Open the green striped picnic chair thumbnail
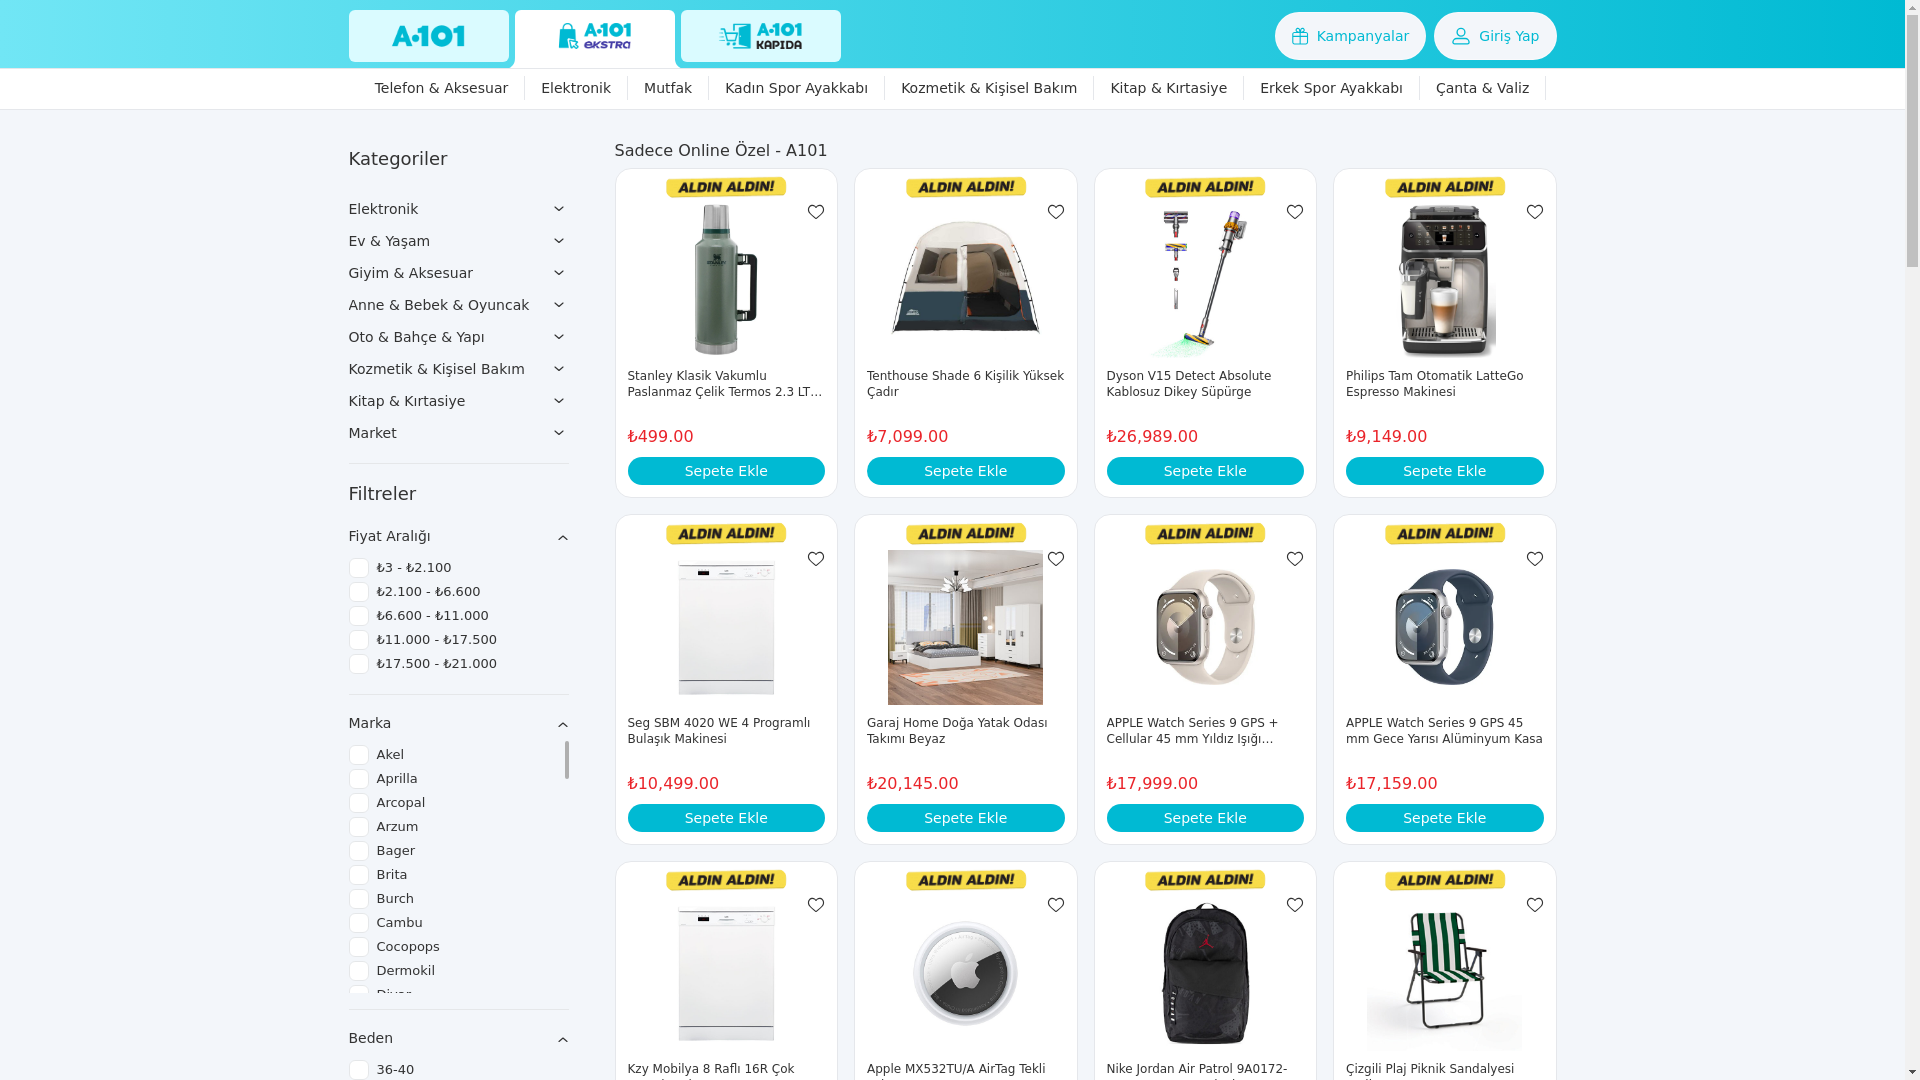The image size is (1920, 1080). tap(1445, 974)
